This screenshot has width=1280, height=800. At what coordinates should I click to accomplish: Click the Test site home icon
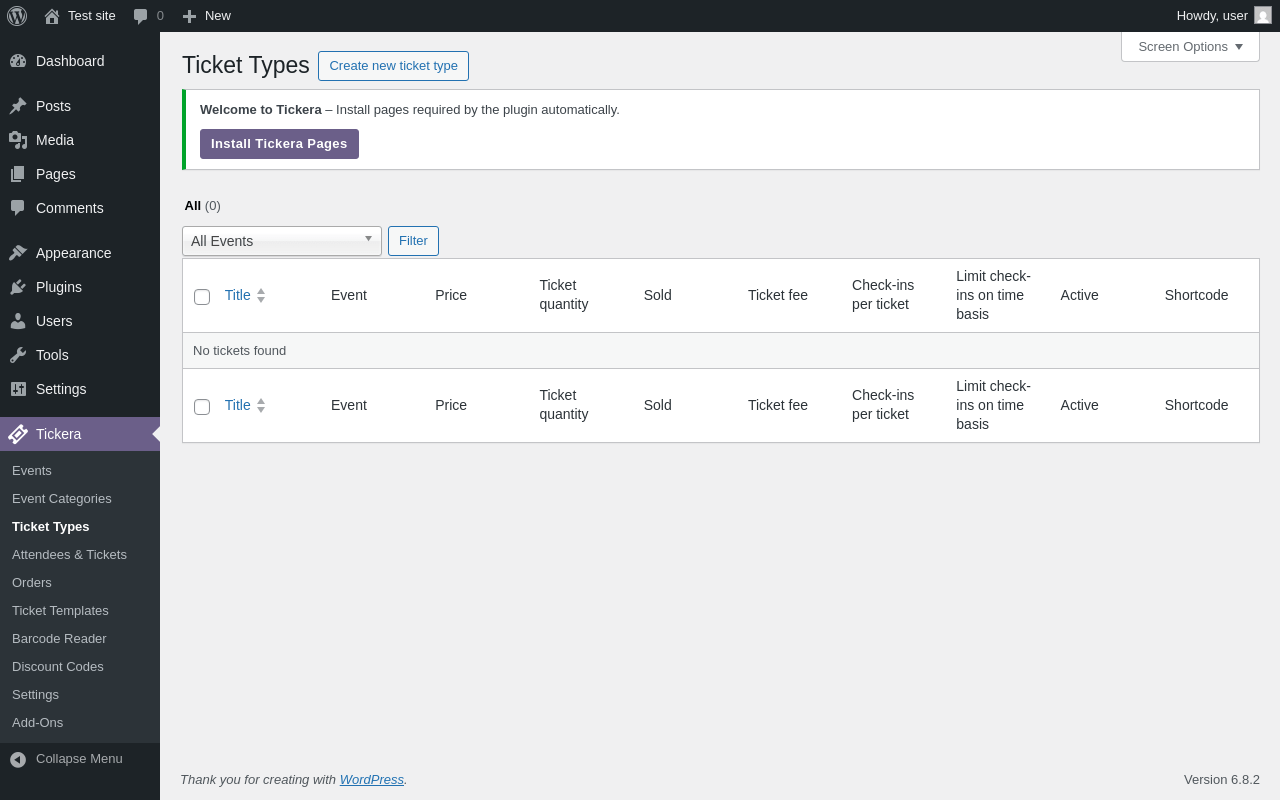point(52,16)
